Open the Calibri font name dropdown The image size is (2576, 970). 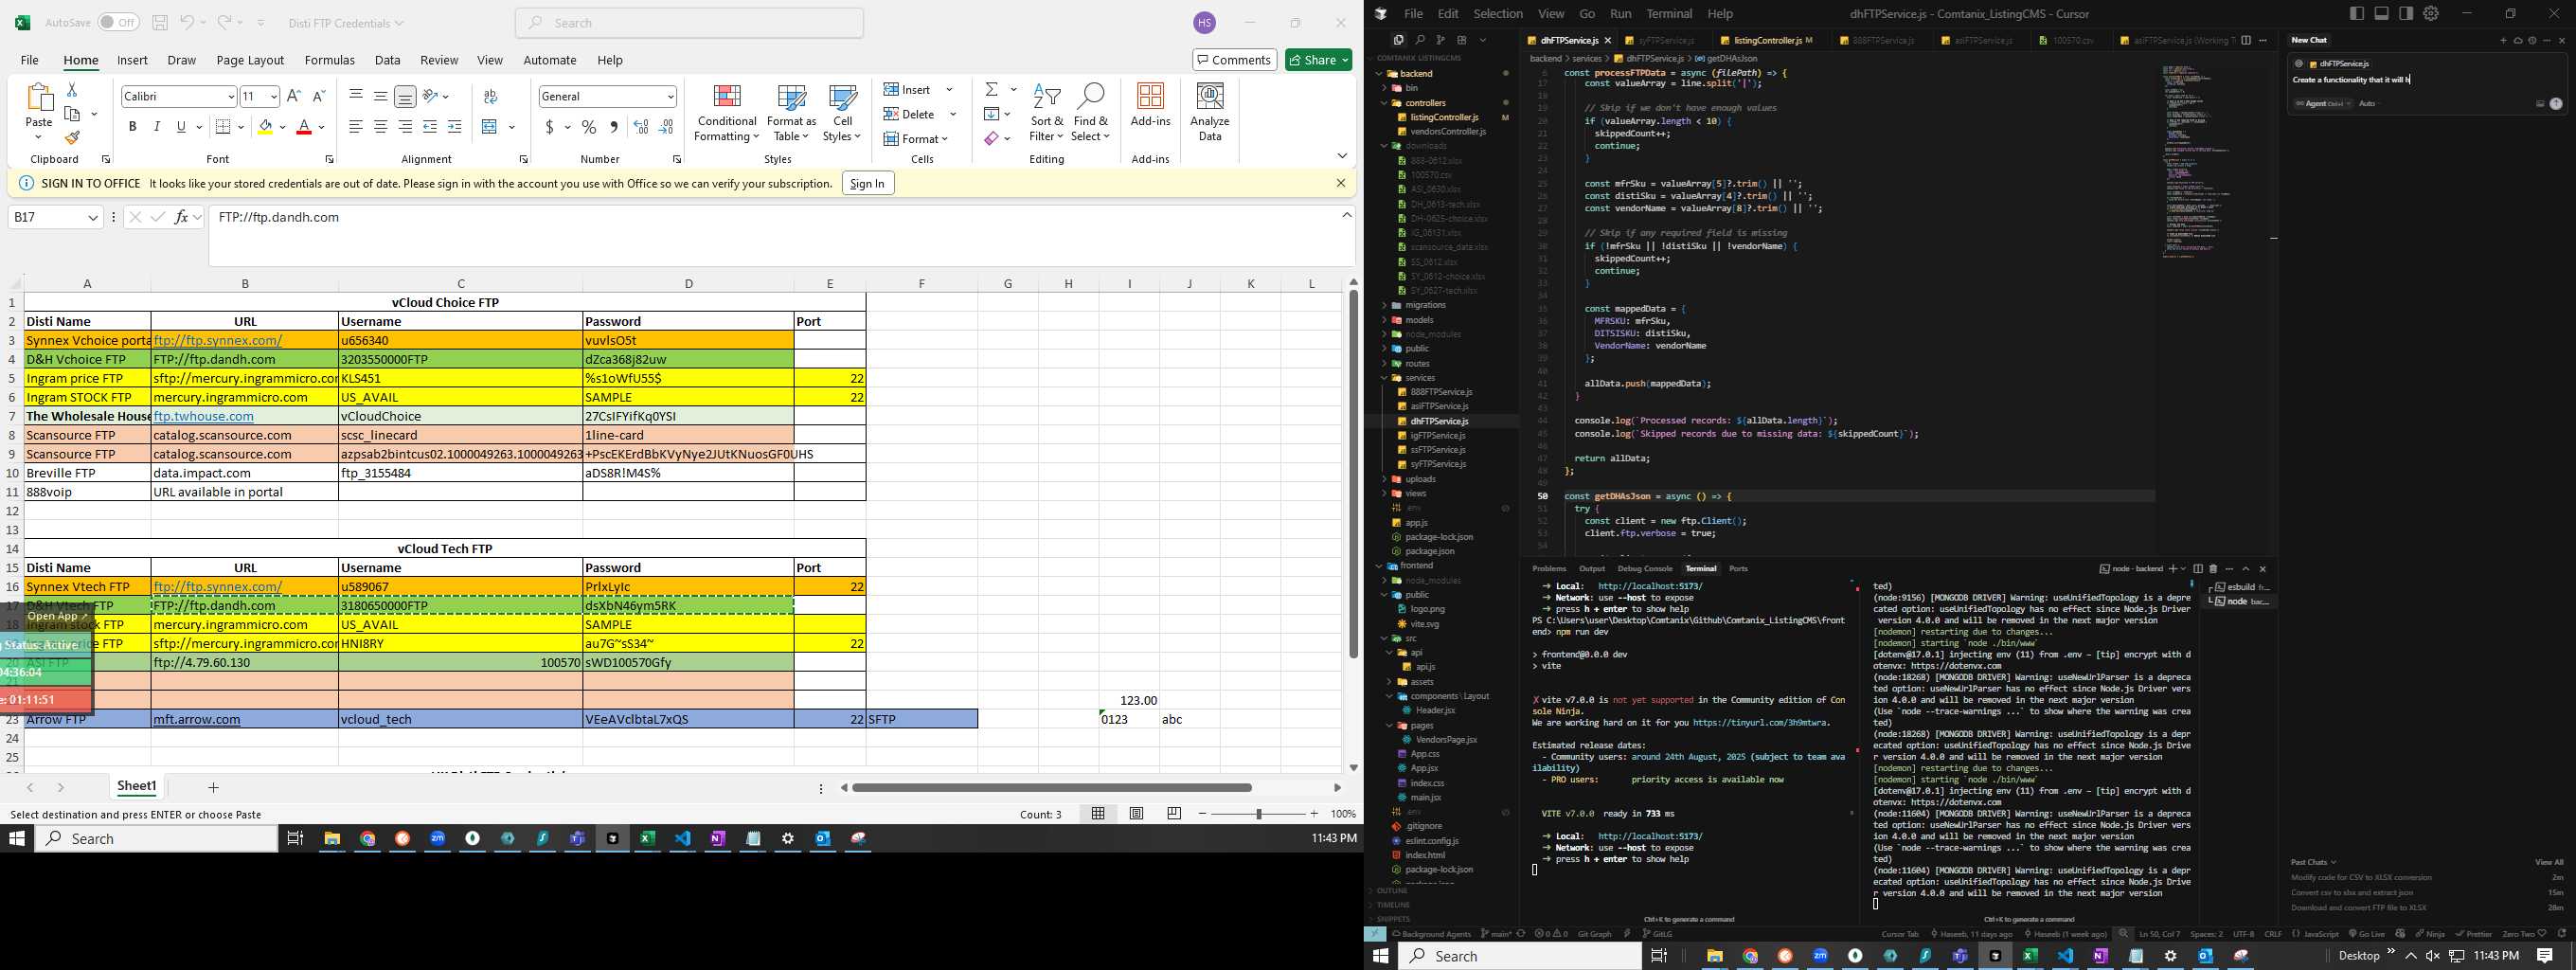click(x=231, y=96)
